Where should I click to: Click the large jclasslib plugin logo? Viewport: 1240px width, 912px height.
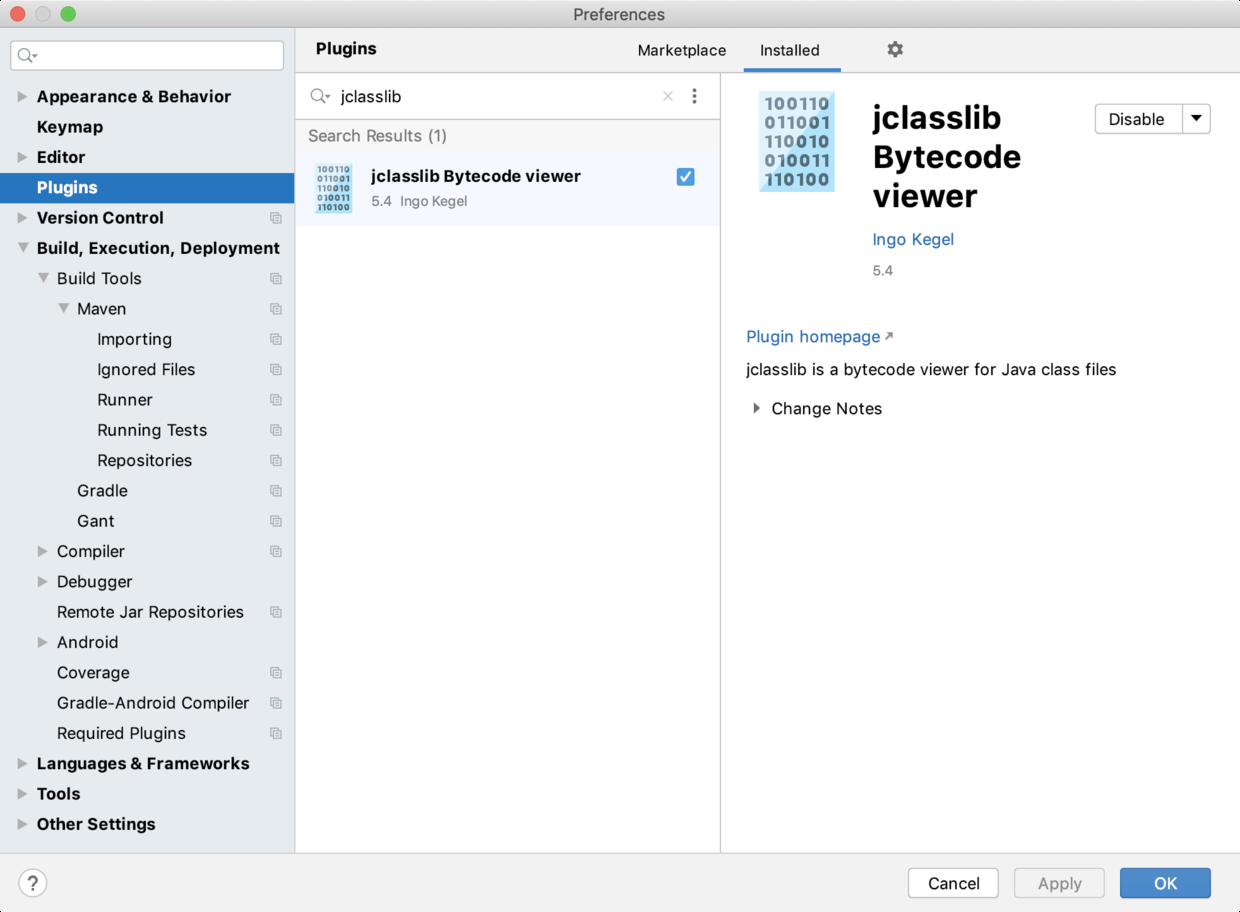[x=797, y=142]
